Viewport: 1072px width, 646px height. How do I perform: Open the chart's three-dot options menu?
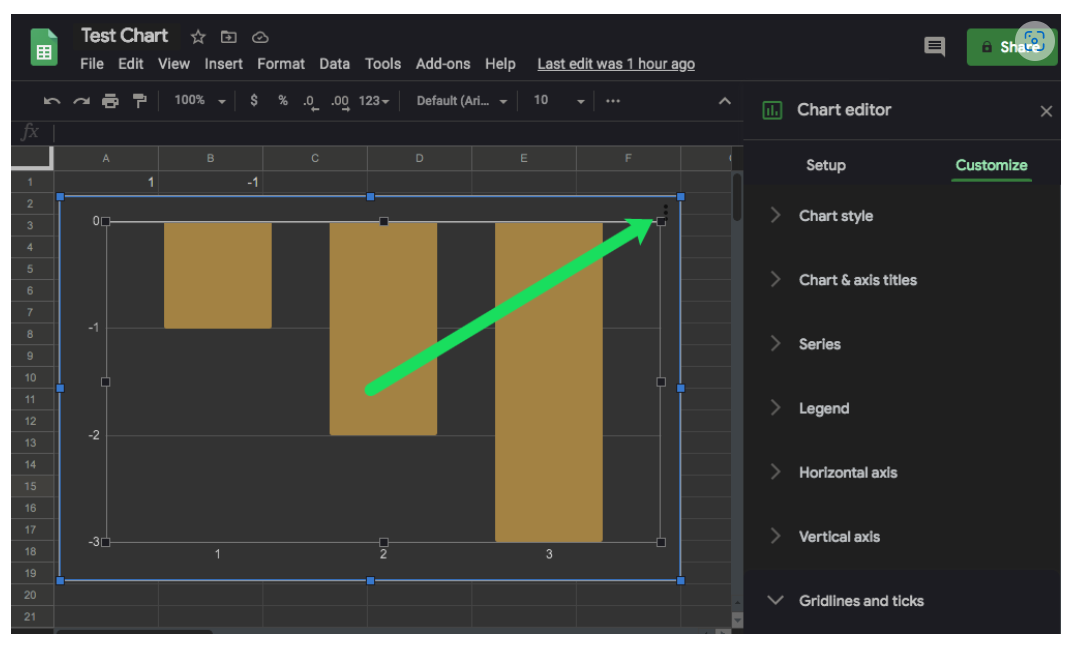click(x=665, y=213)
